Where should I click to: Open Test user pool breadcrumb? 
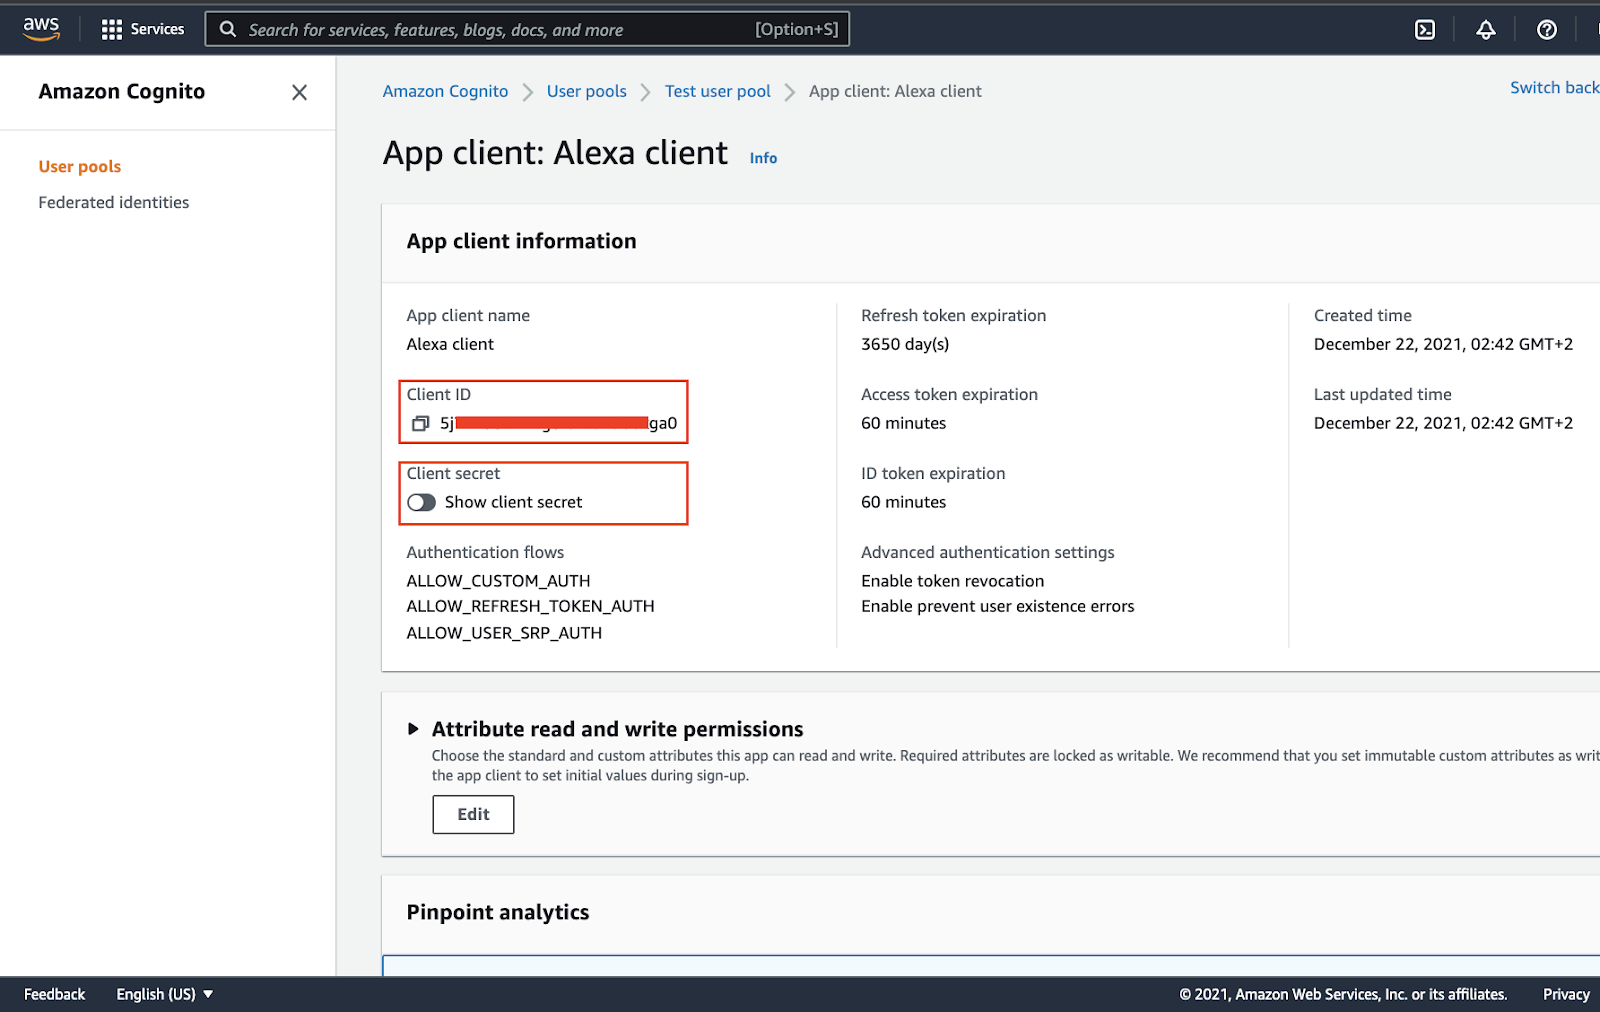tap(717, 91)
